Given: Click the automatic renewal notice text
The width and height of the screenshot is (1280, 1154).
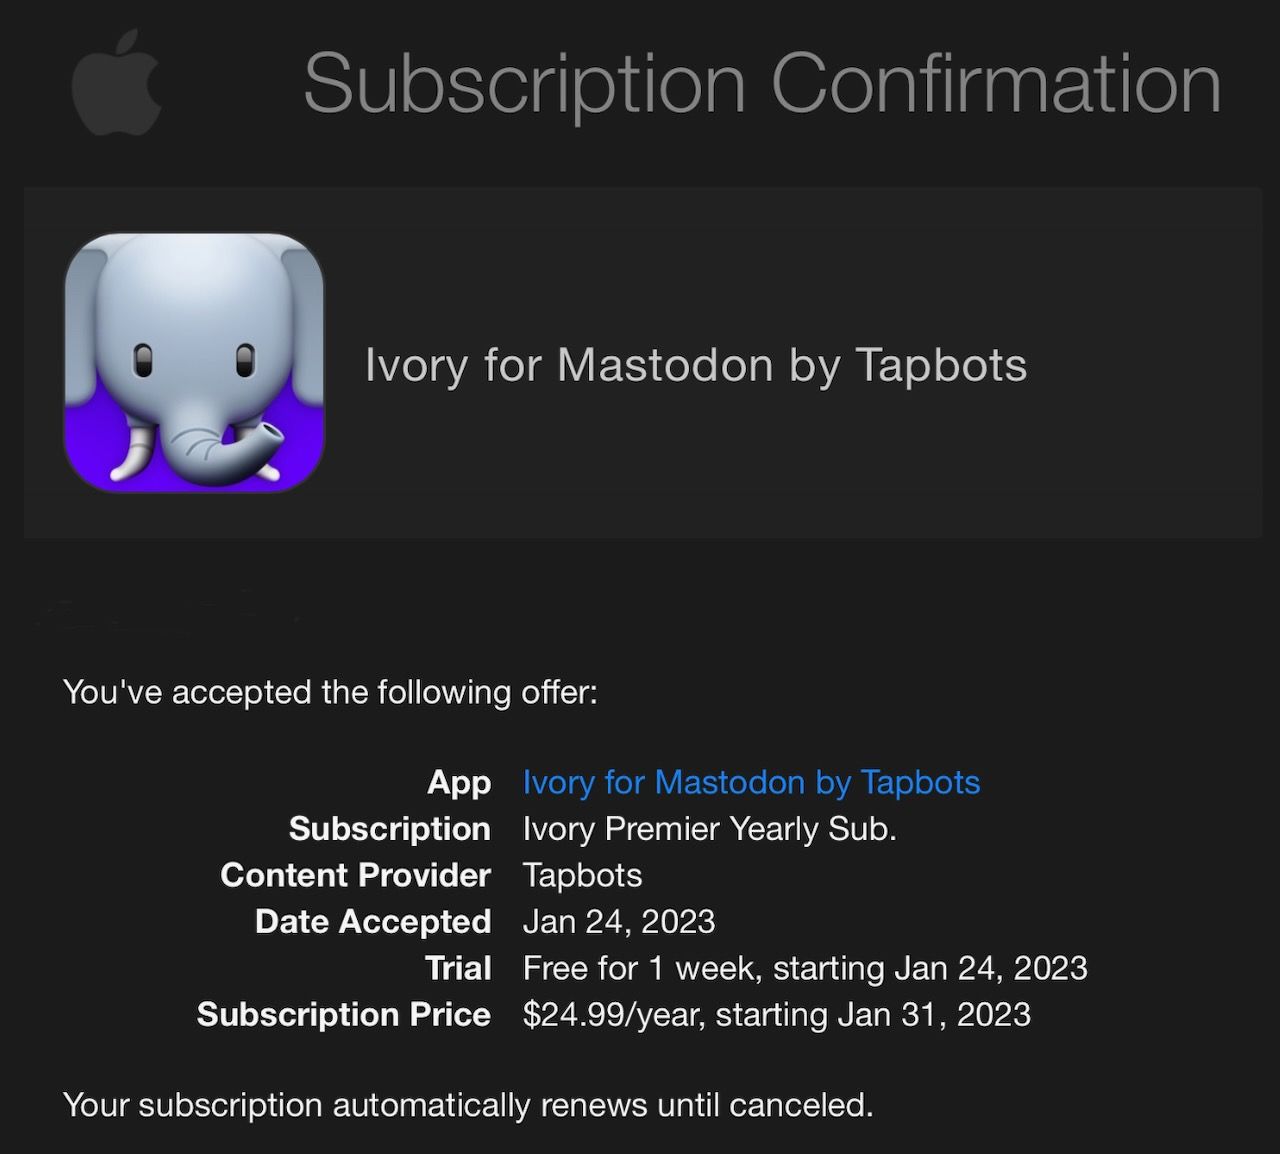Looking at the screenshot, I should tap(468, 1105).
